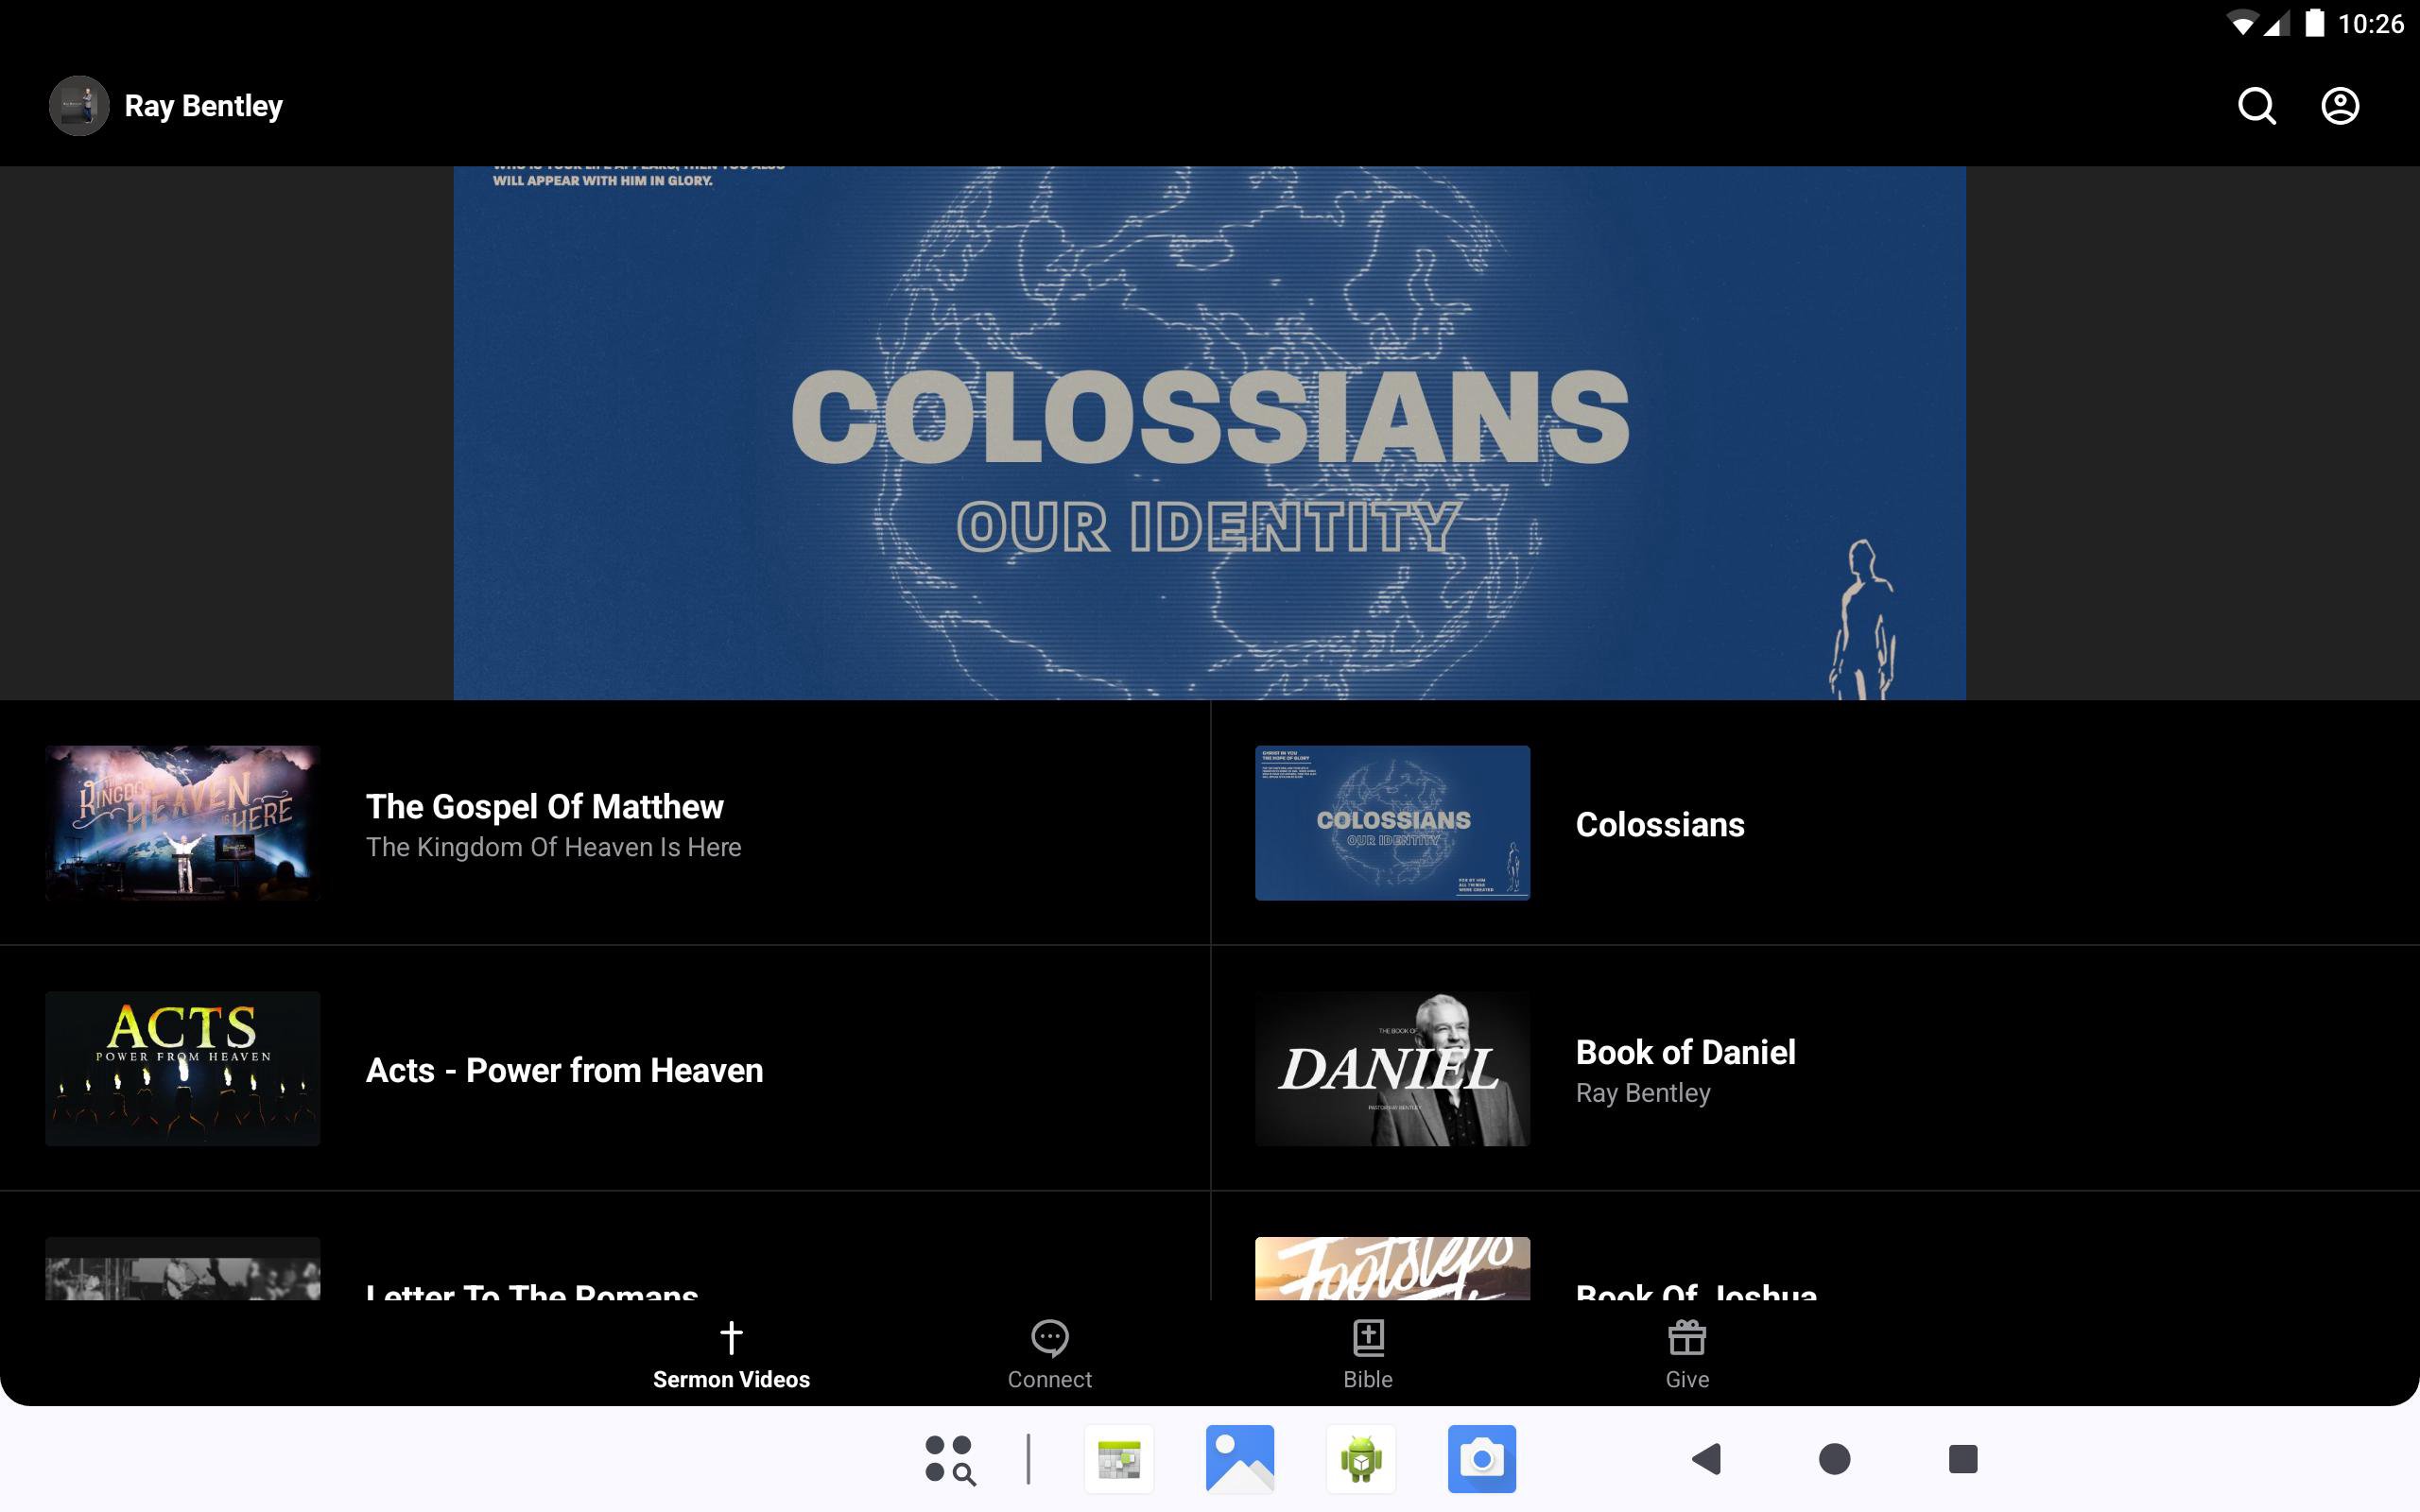Viewport: 2420px width, 1512px height.
Task: Open The Gospel Of Matthew series
Action: pyautogui.click(x=544, y=807)
